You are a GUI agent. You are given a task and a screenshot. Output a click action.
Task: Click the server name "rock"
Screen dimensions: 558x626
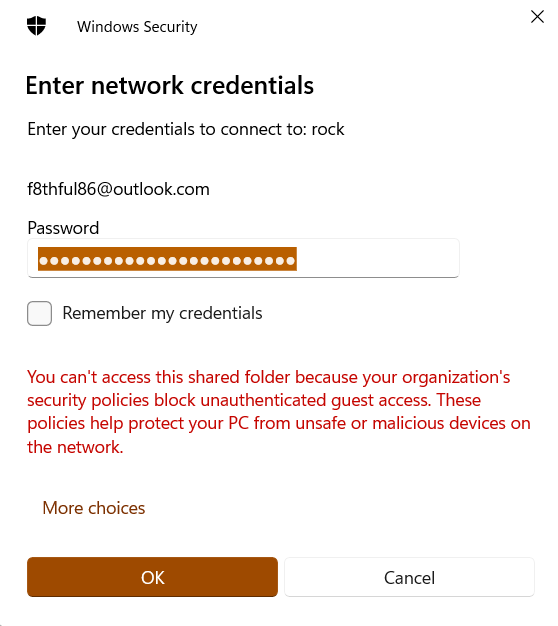tap(328, 129)
